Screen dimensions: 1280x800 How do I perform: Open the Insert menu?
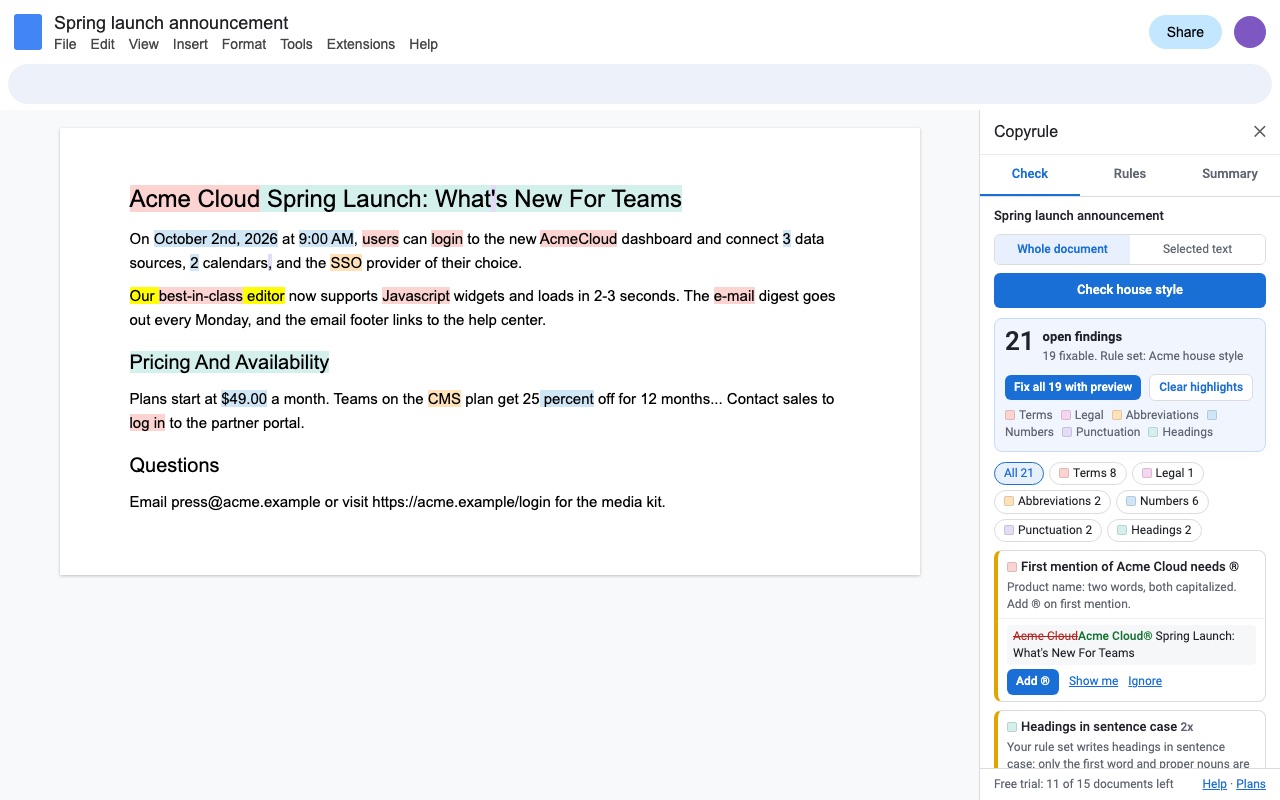click(x=190, y=44)
